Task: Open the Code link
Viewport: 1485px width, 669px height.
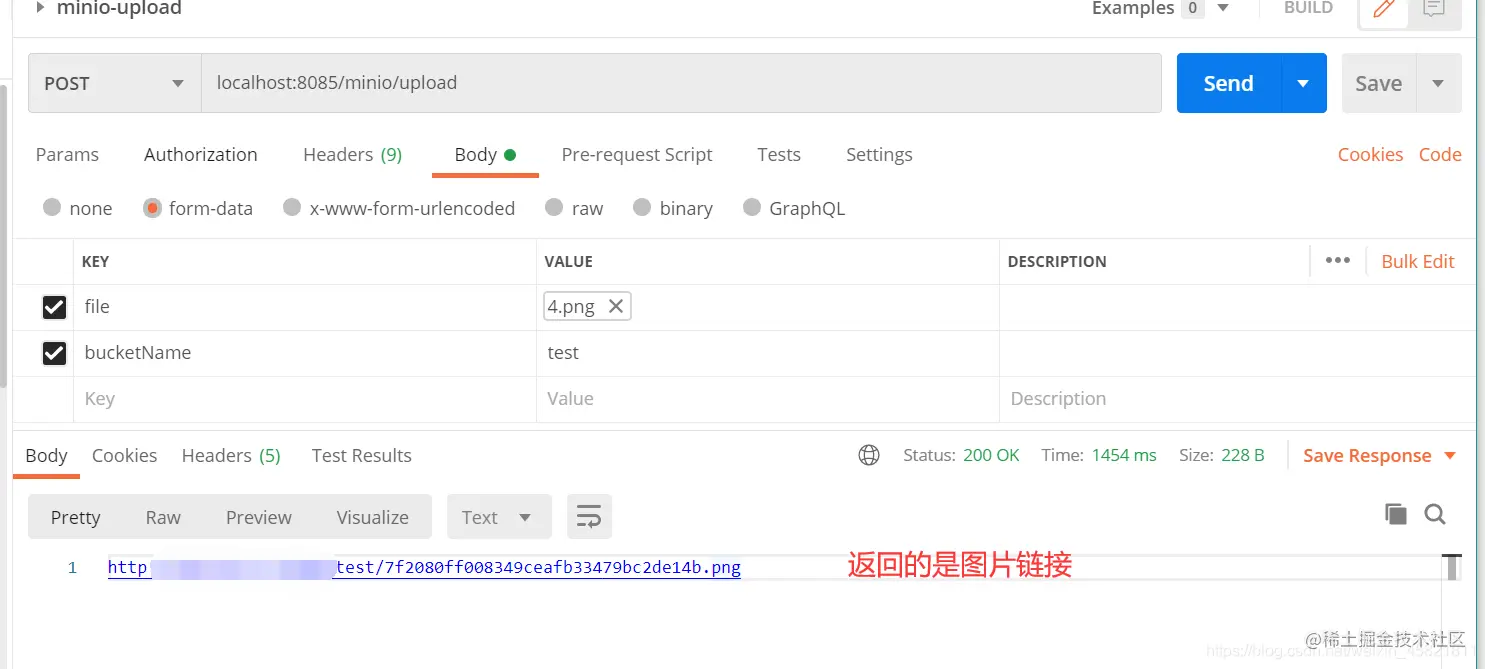Action: [x=1440, y=154]
